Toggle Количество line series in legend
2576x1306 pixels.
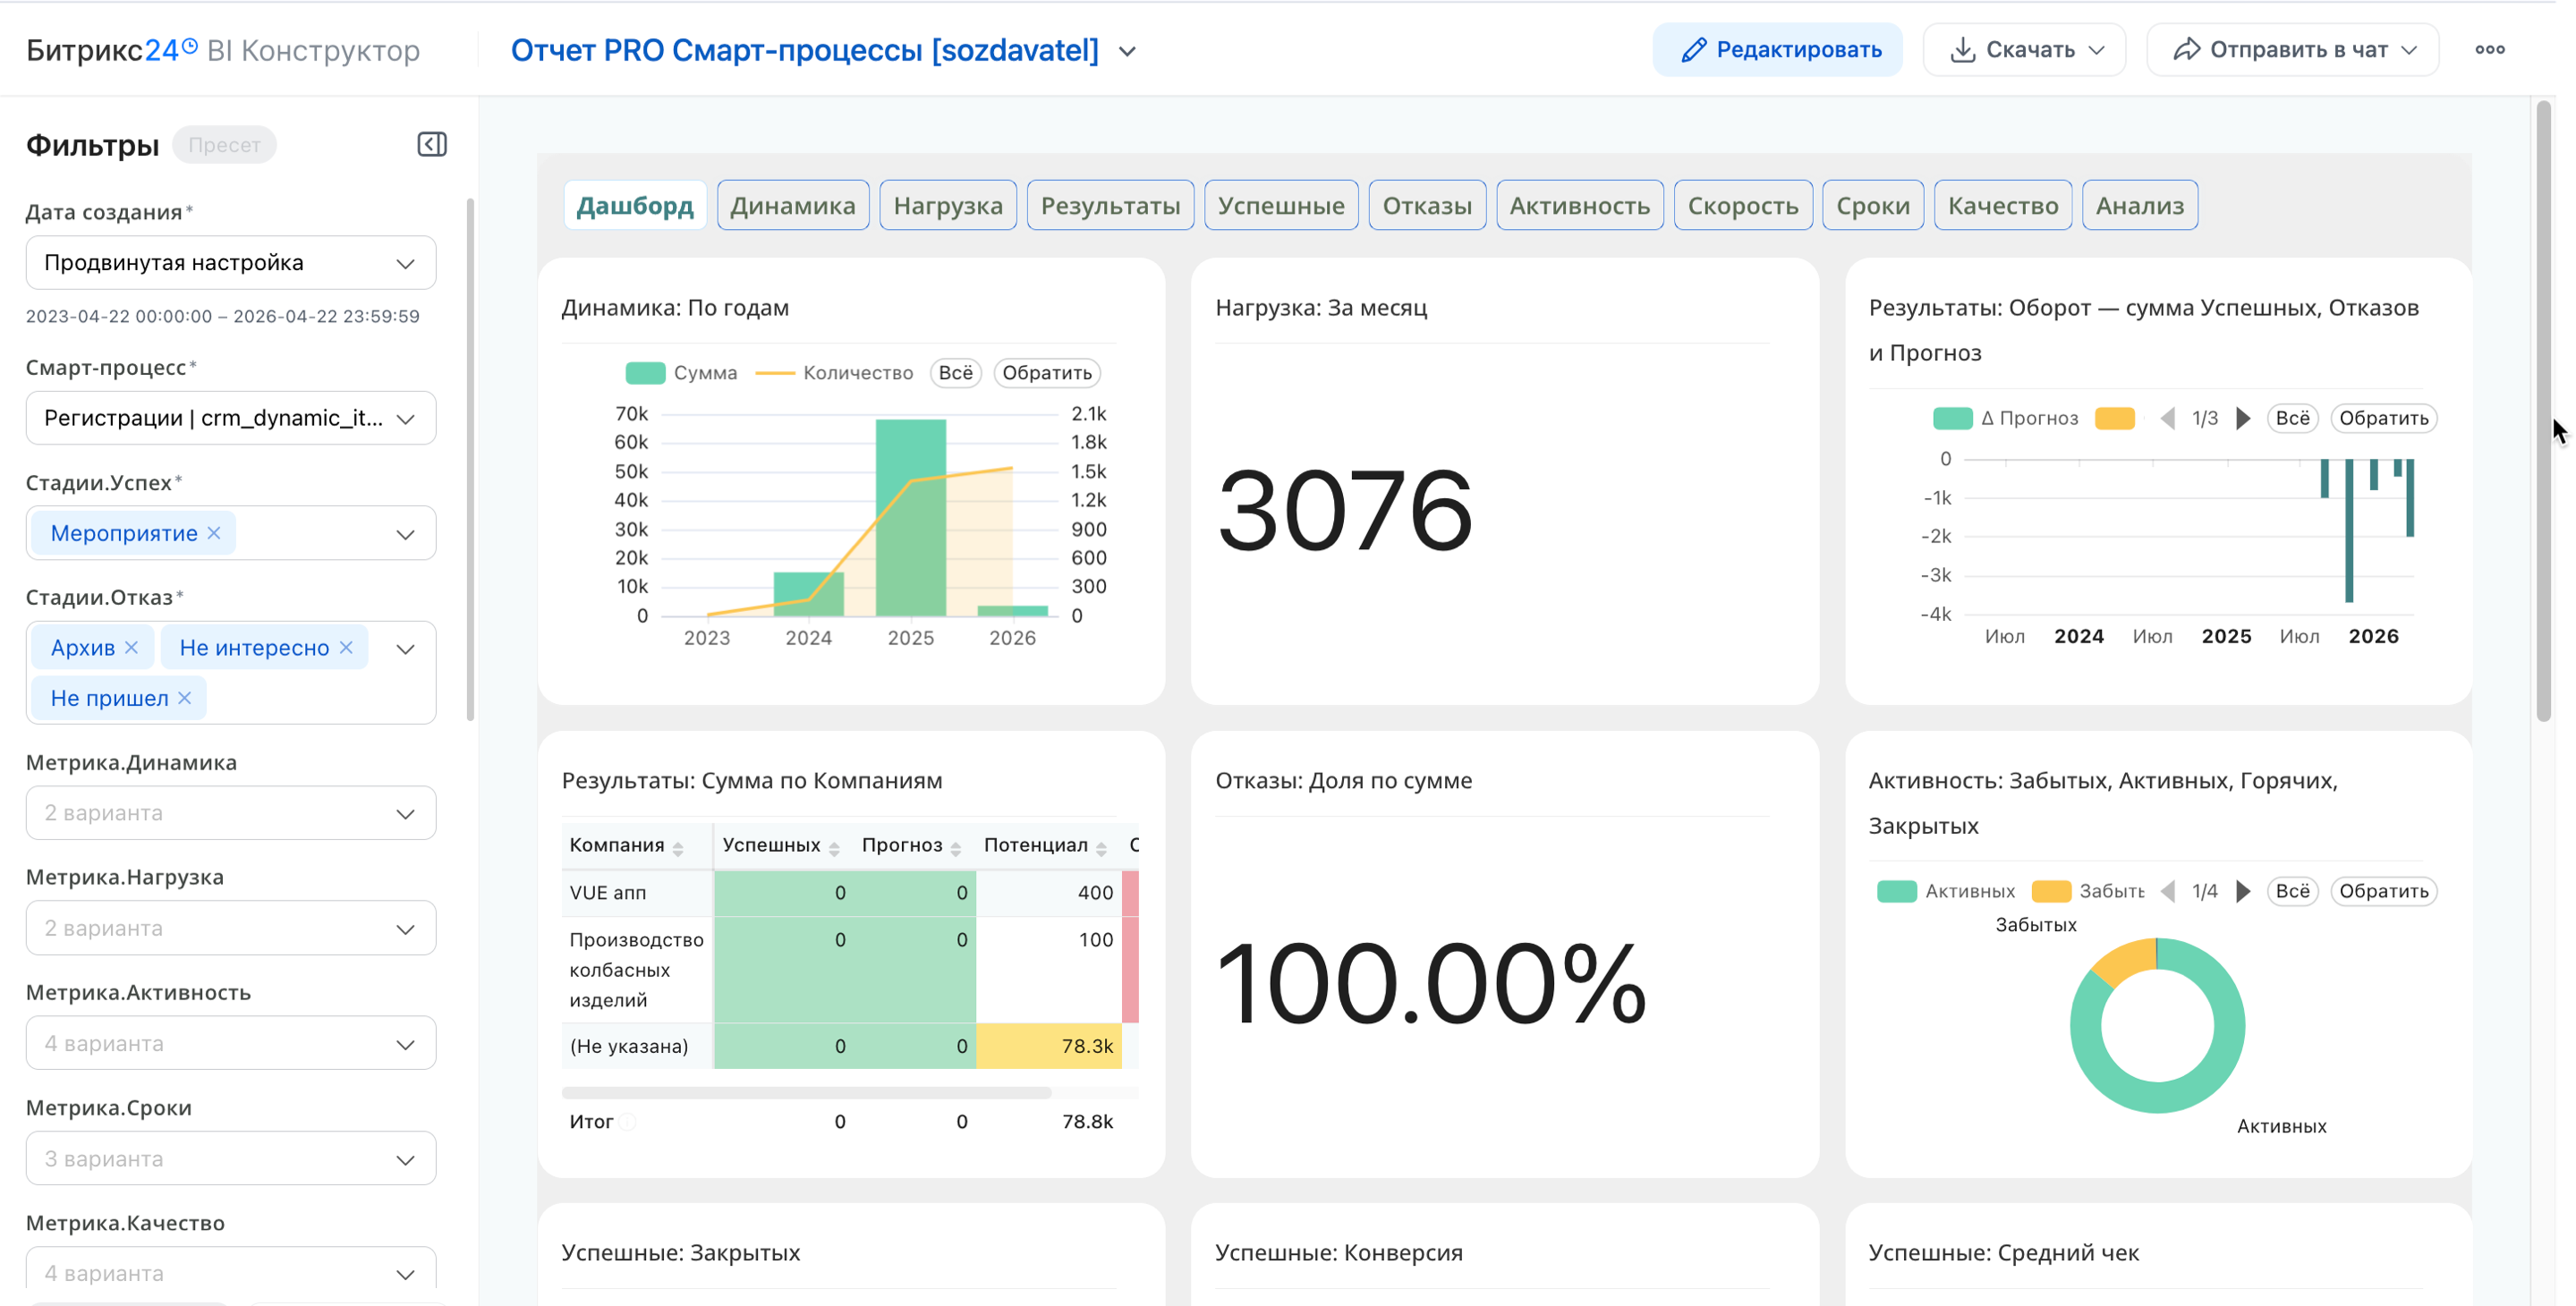point(834,373)
